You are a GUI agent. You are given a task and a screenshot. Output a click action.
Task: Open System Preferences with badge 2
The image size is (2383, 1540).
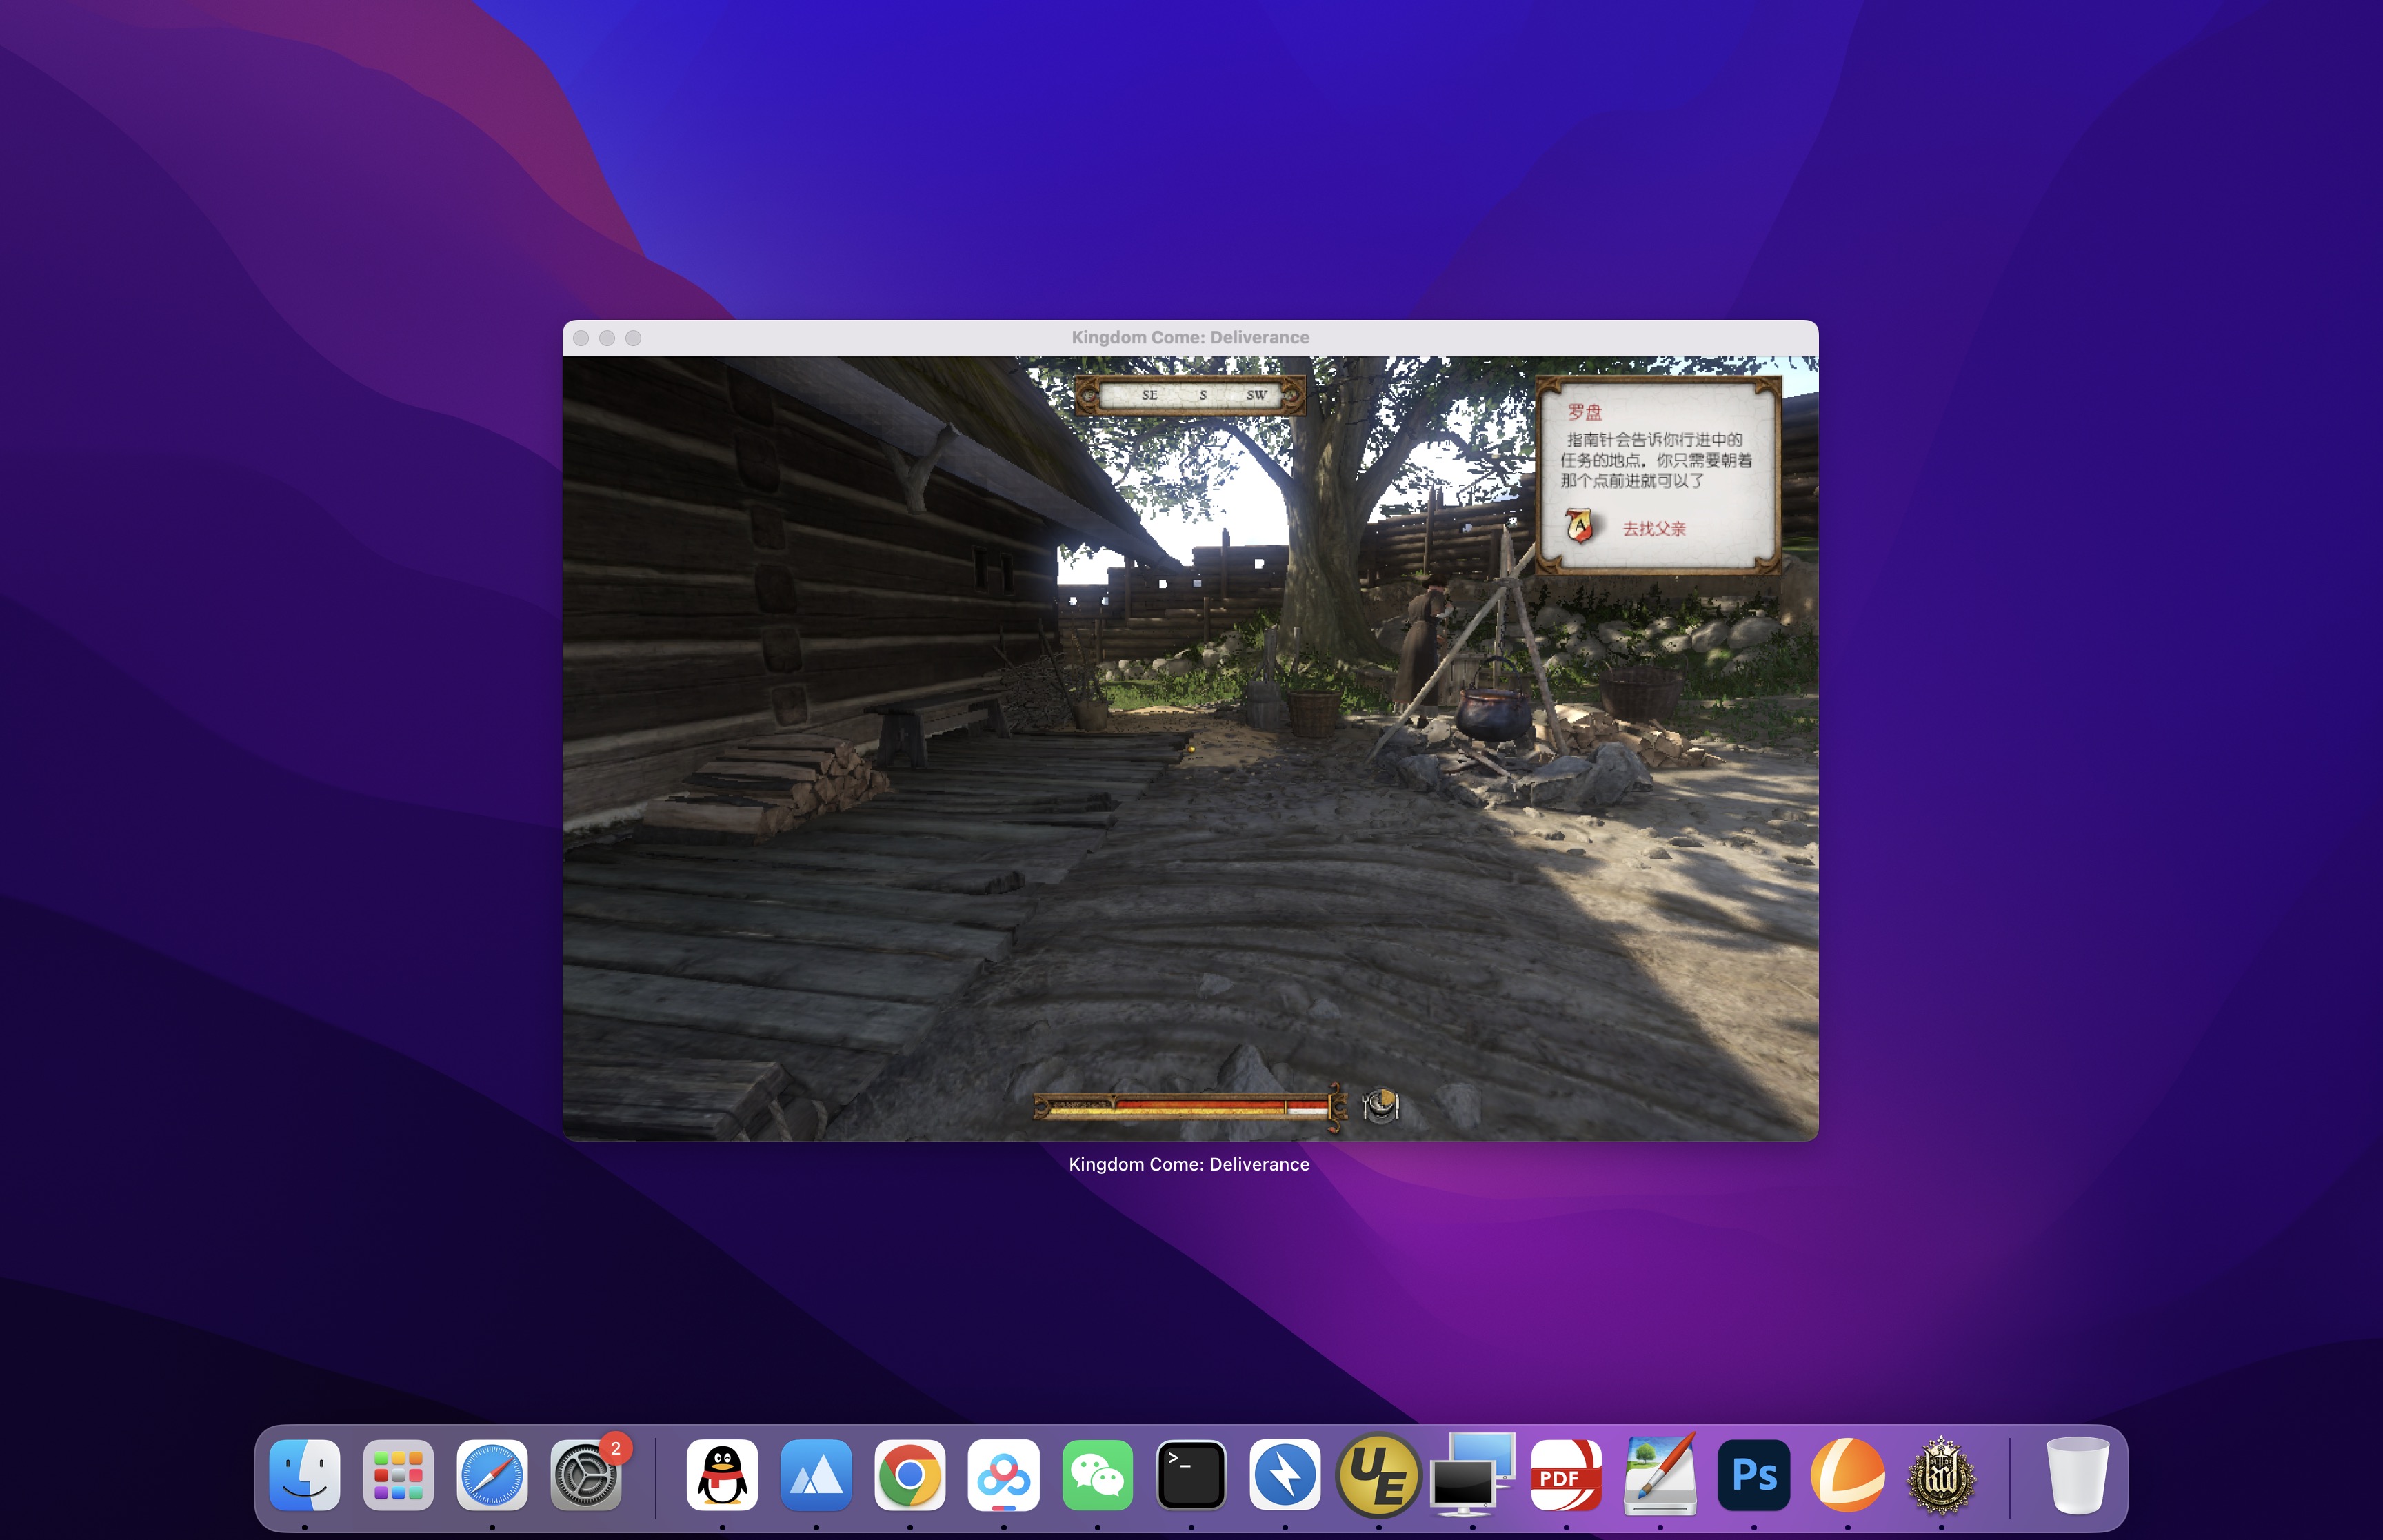click(x=586, y=1475)
